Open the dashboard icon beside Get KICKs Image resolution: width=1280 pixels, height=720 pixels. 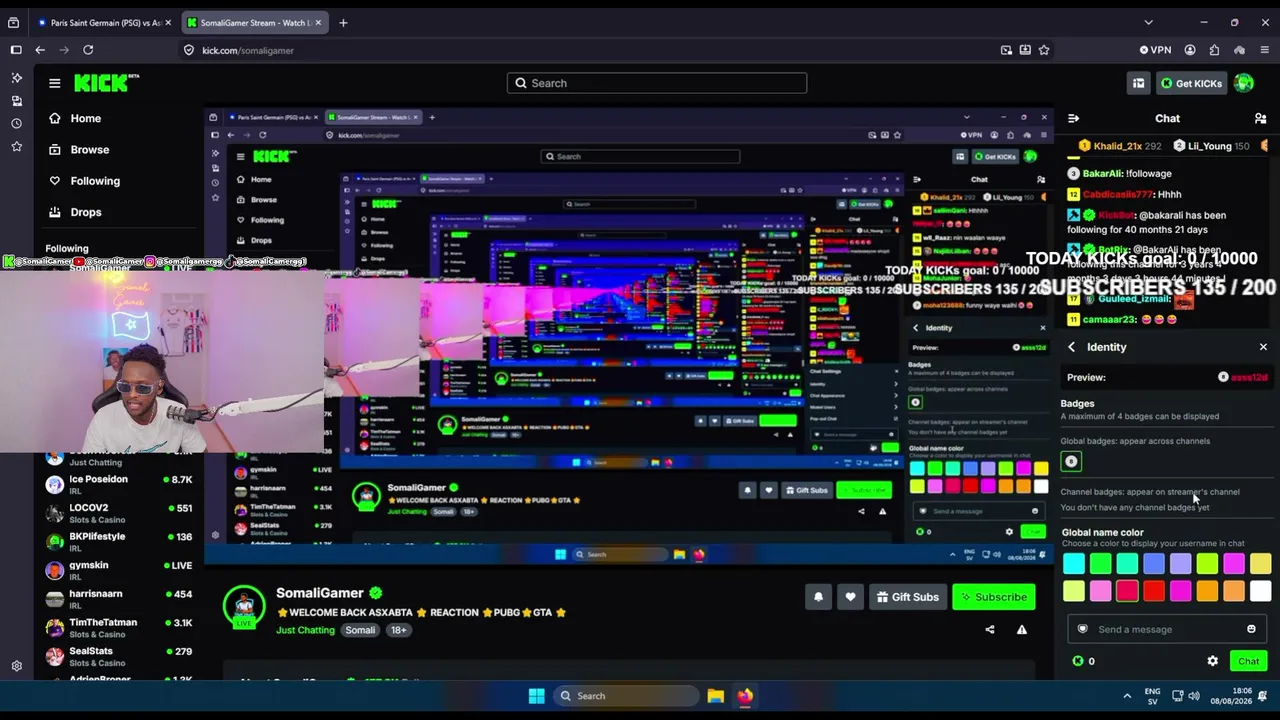point(1138,83)
